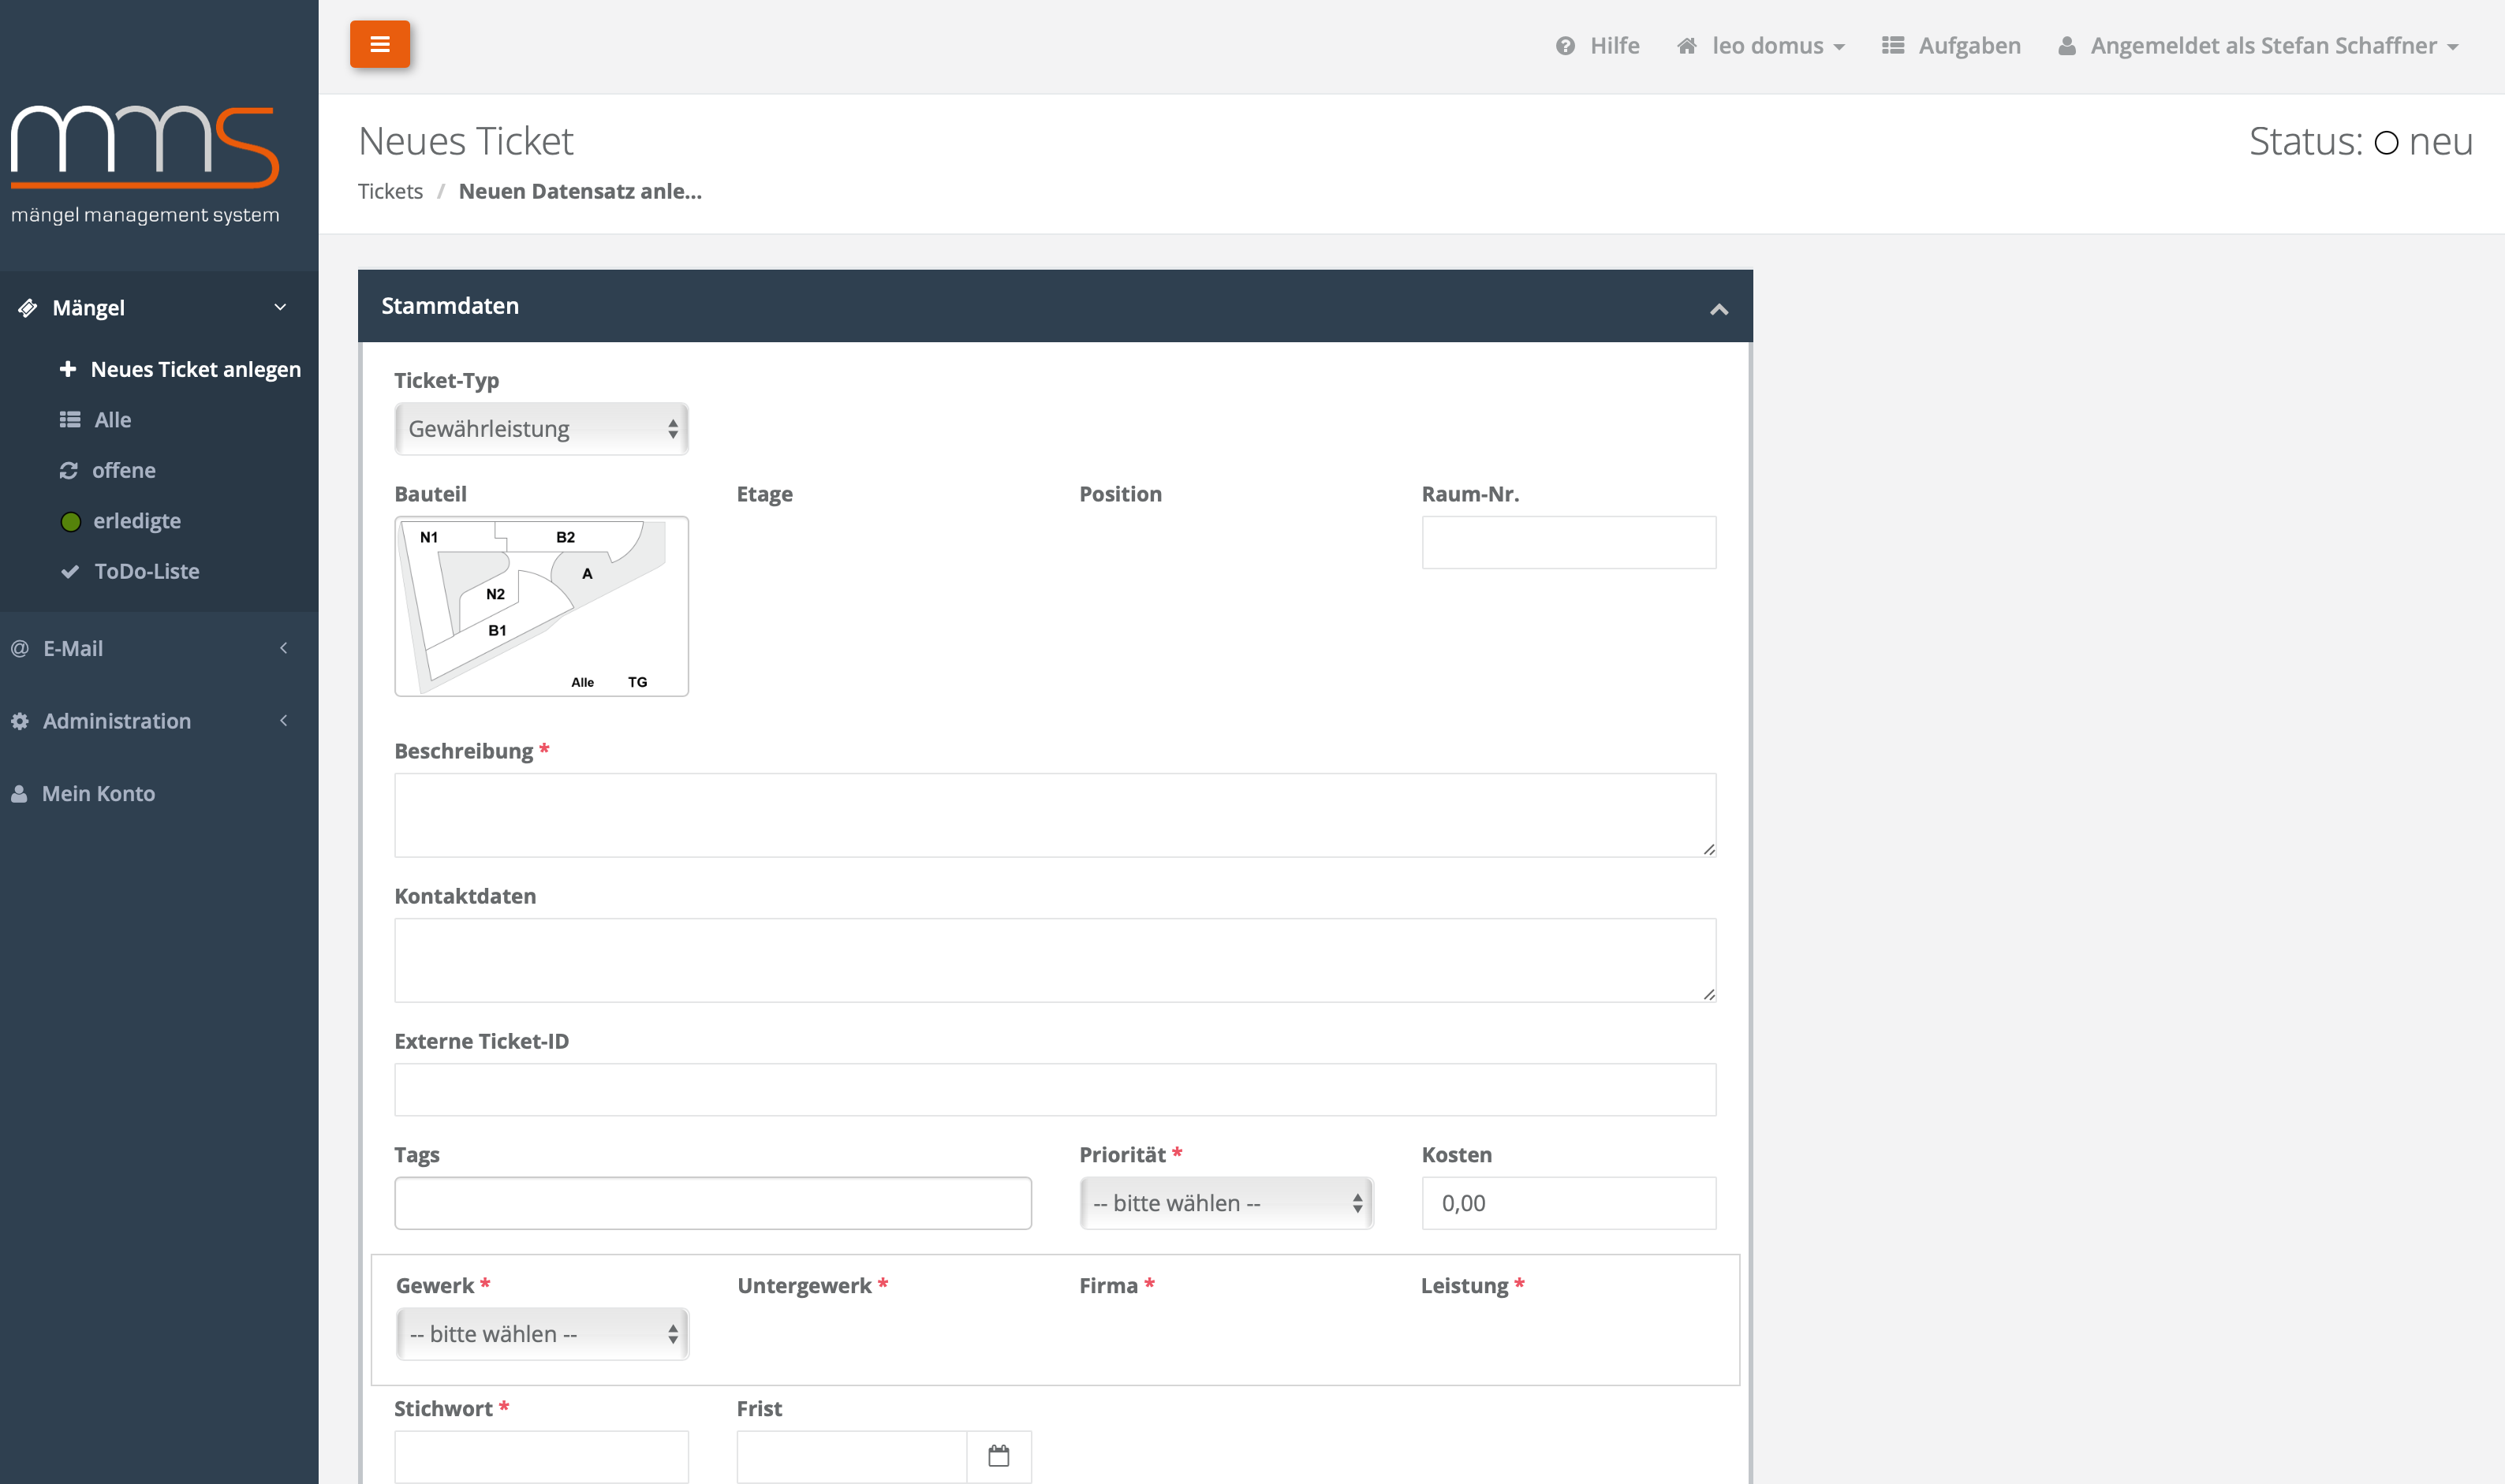Click the list icon next to Alle

coord(70,420)
